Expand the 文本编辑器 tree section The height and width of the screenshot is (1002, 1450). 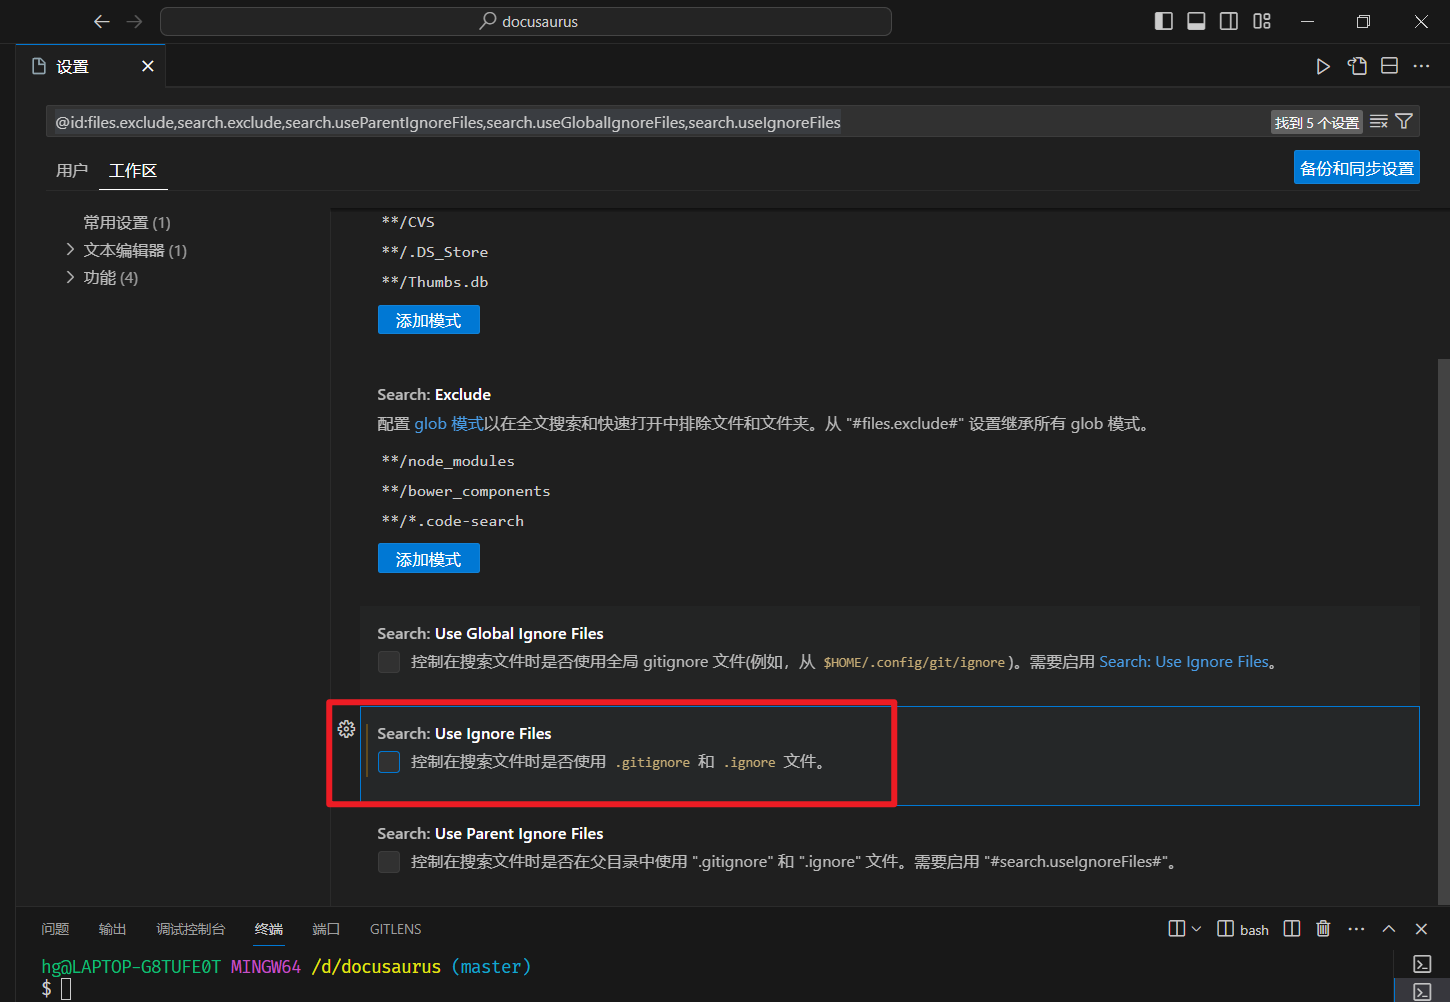point(70,249)
